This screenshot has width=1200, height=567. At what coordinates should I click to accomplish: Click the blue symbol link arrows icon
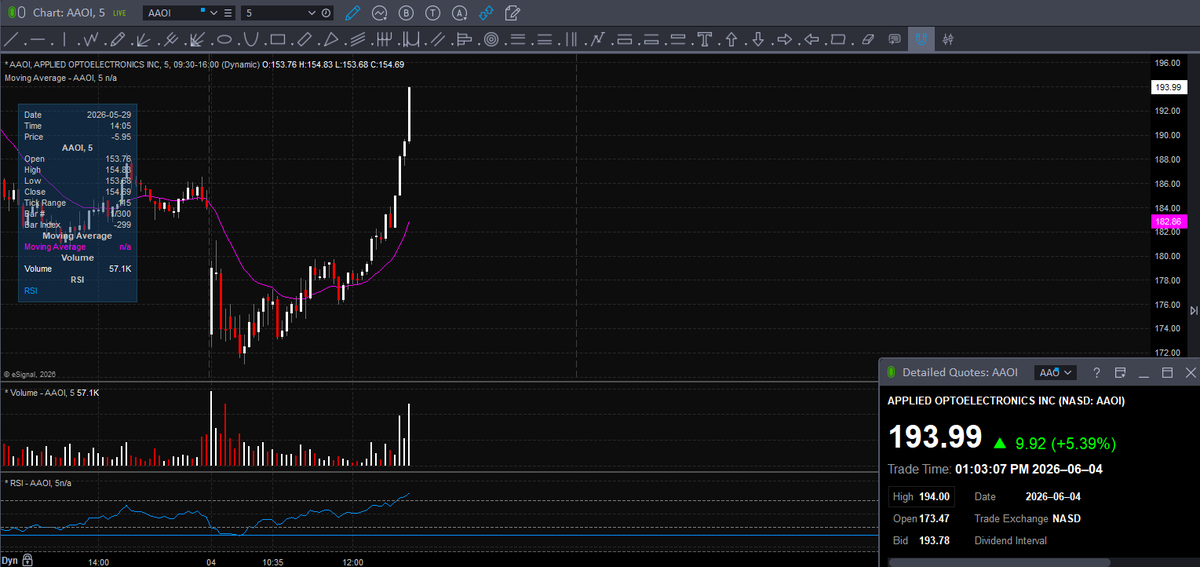(486, 13)
